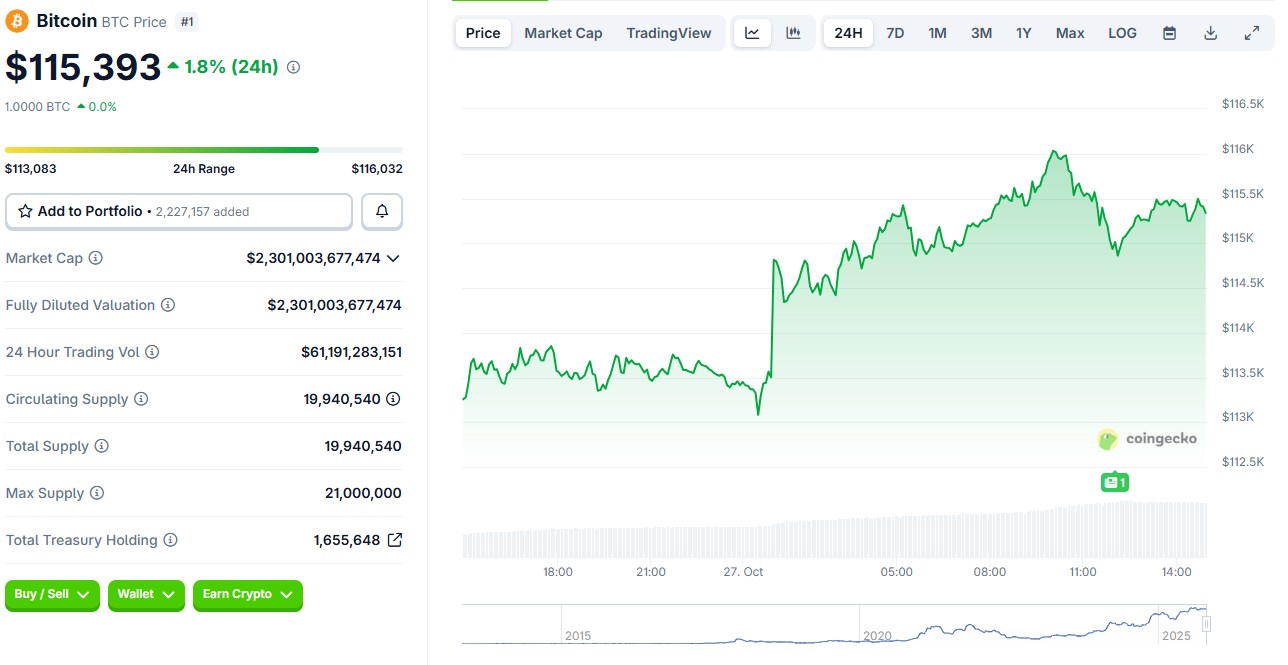Toggle the LOG scale option
This screenshot has width=1288, height=665.
click(x=1122, y=33)
